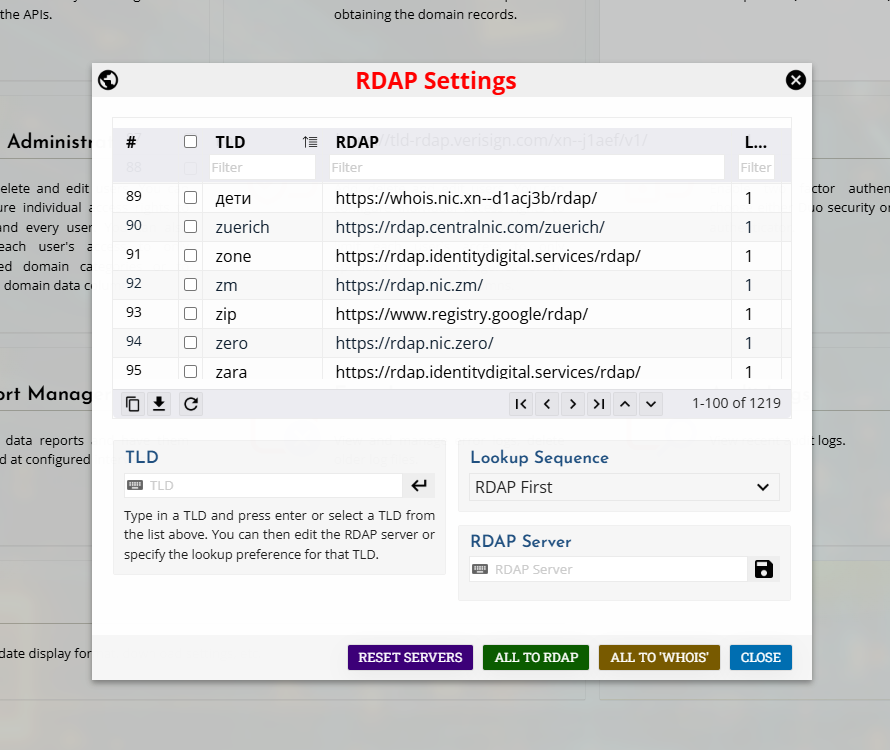Close RDAP Settings with the X icon

[x=795, y=80]
